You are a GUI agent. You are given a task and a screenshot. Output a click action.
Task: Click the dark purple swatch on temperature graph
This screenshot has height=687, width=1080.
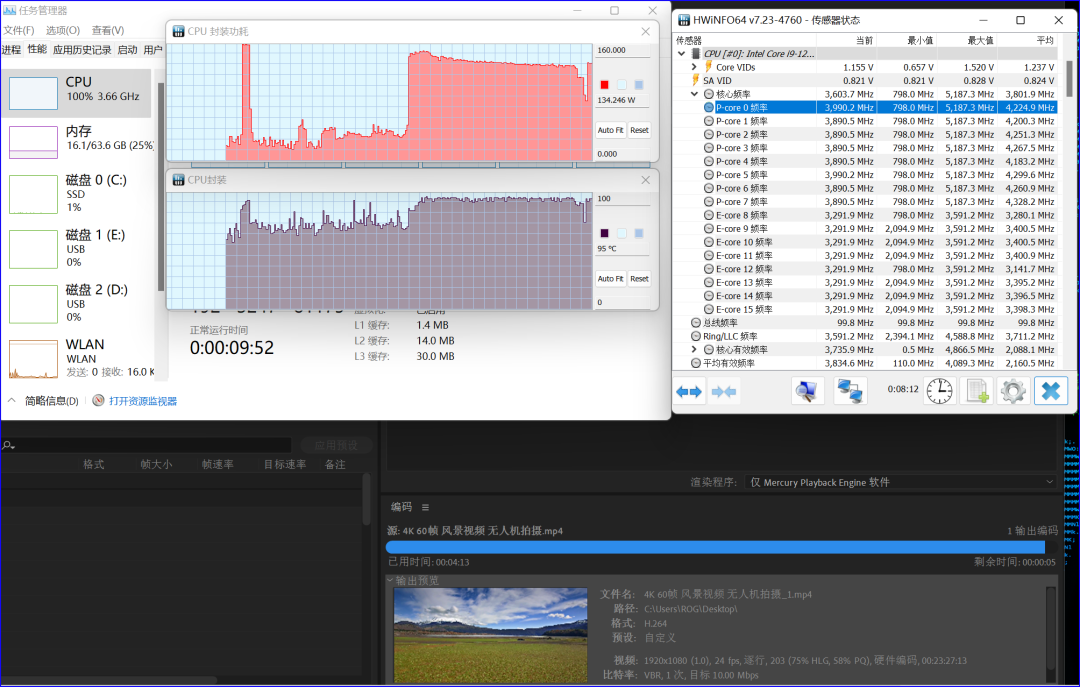point(604,233)
